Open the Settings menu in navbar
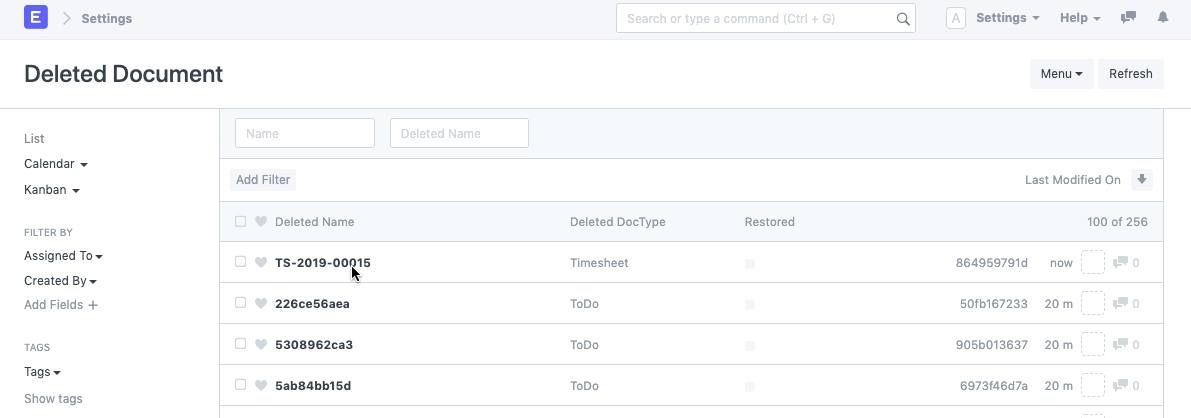The image size is (1191, 418). pyautogui.click(x=1007, y=18)
